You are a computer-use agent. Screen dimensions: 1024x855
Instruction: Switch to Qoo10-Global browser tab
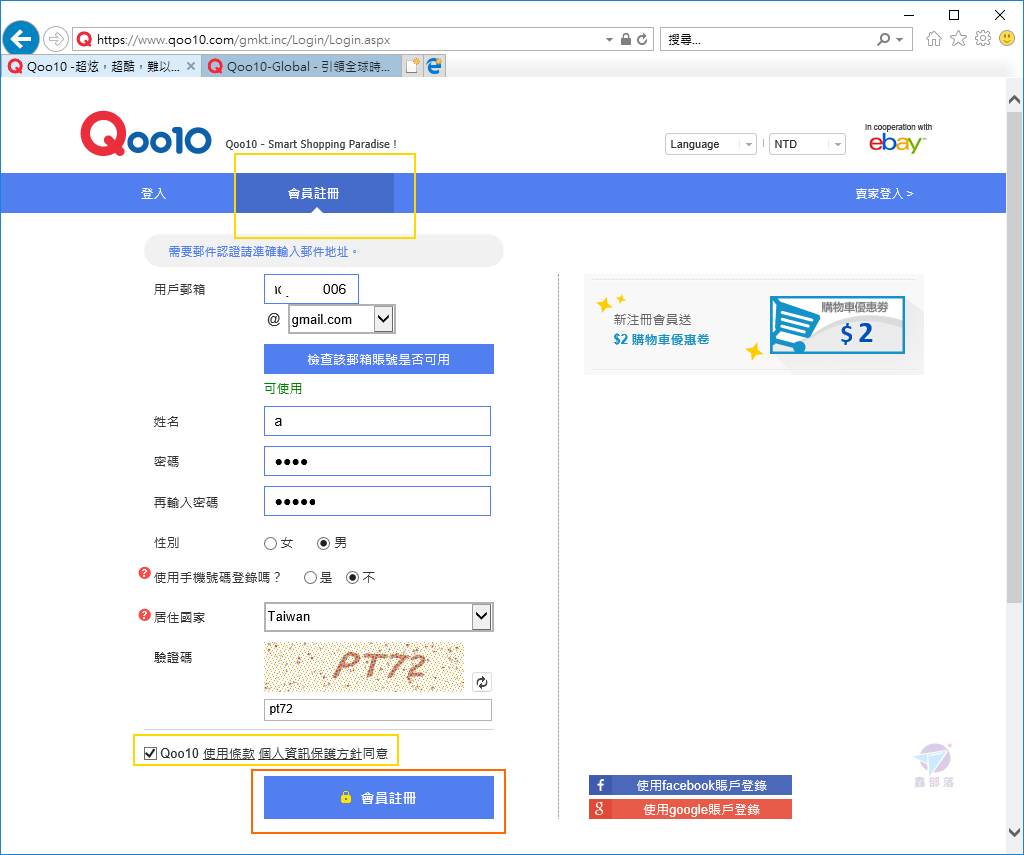[x=301, y=66]
